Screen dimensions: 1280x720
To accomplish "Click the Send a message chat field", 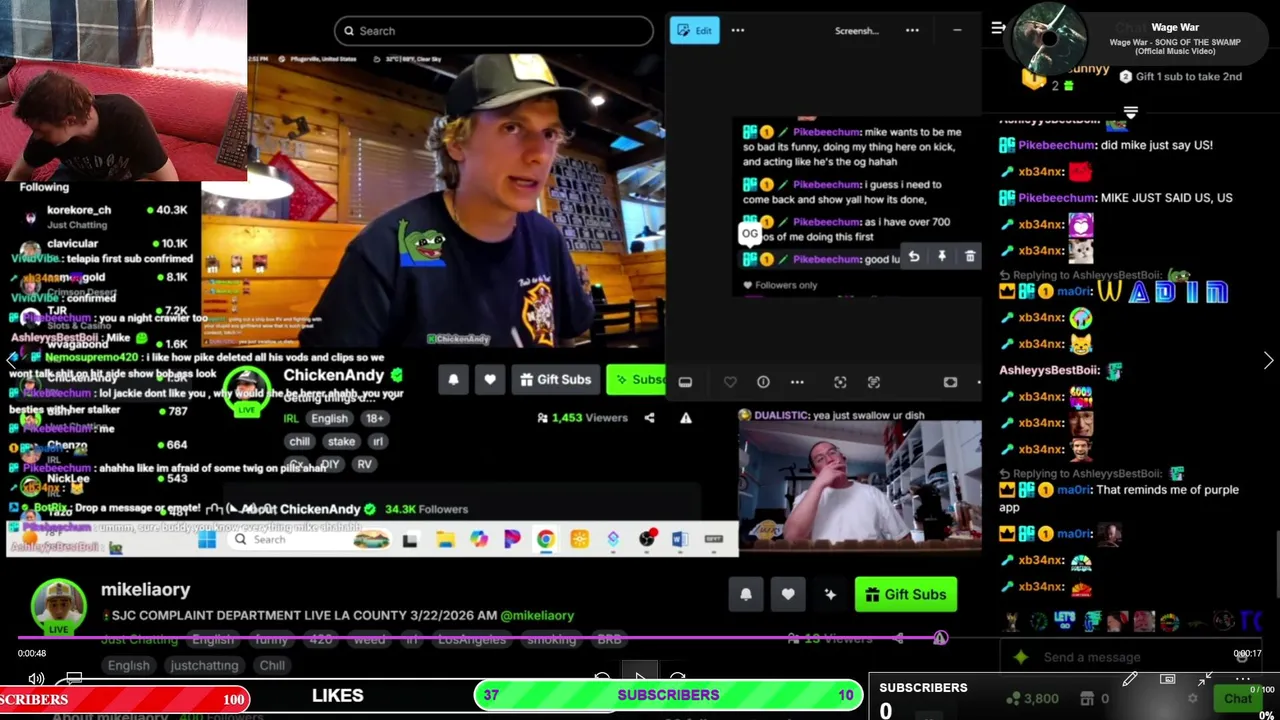I will point(1130,657).
